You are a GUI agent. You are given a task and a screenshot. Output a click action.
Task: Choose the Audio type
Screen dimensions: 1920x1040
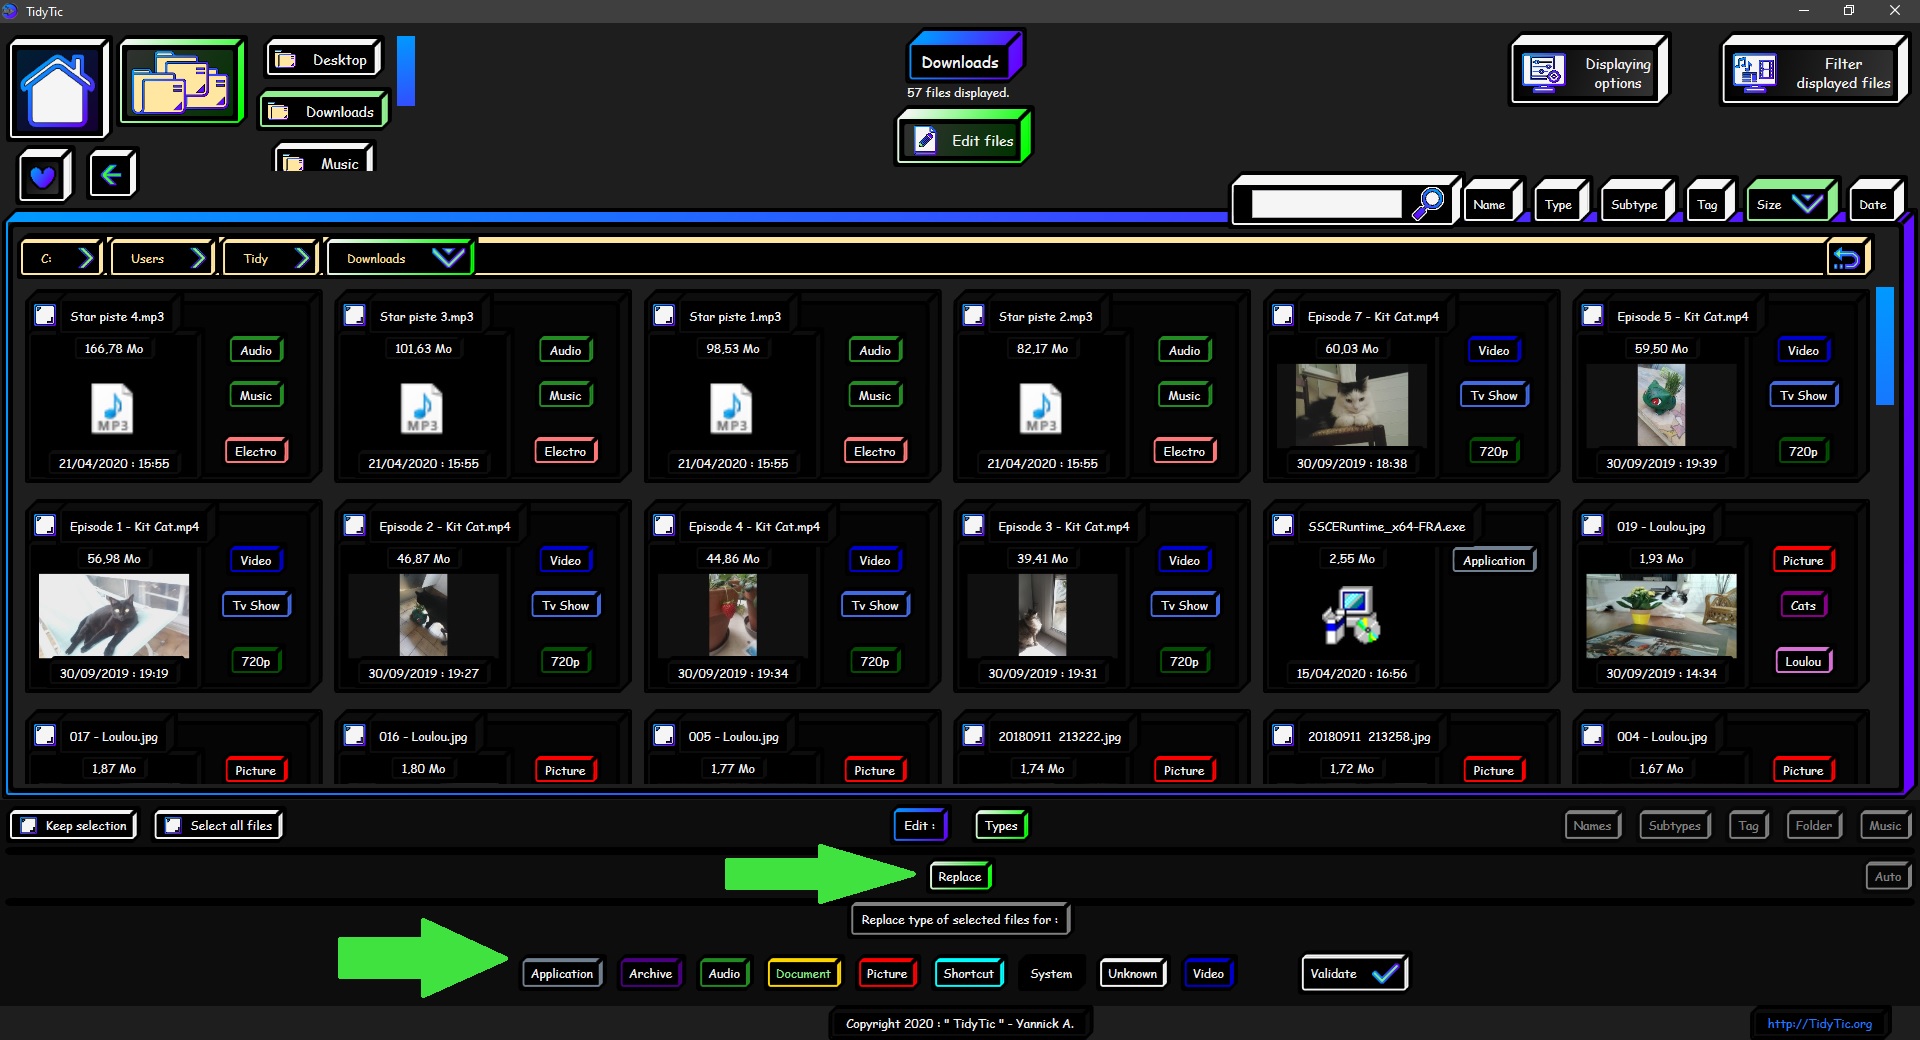[724, 974]
